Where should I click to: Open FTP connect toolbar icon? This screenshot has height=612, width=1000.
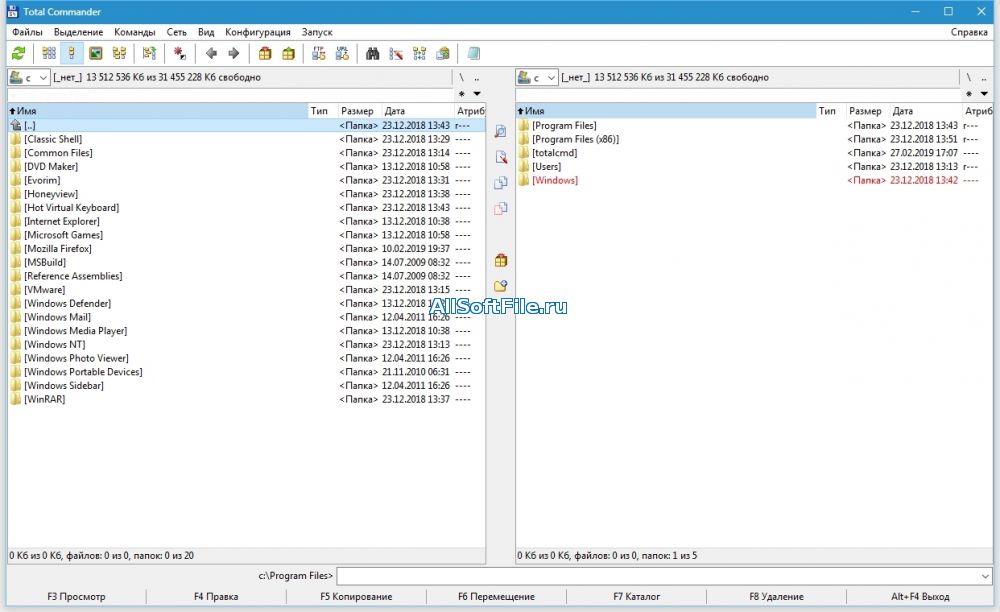coord(319,54)
